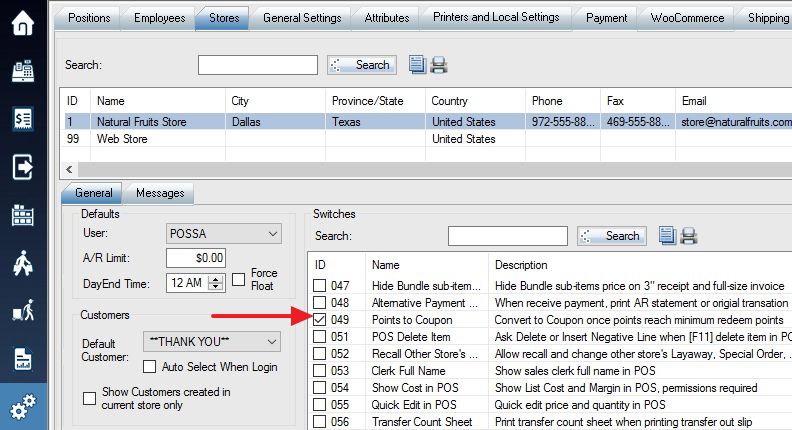Image resolution: width=792 pixels, height=430 pixels.
Task: Open the Payment tab
Action: click(x=606, y=18)
